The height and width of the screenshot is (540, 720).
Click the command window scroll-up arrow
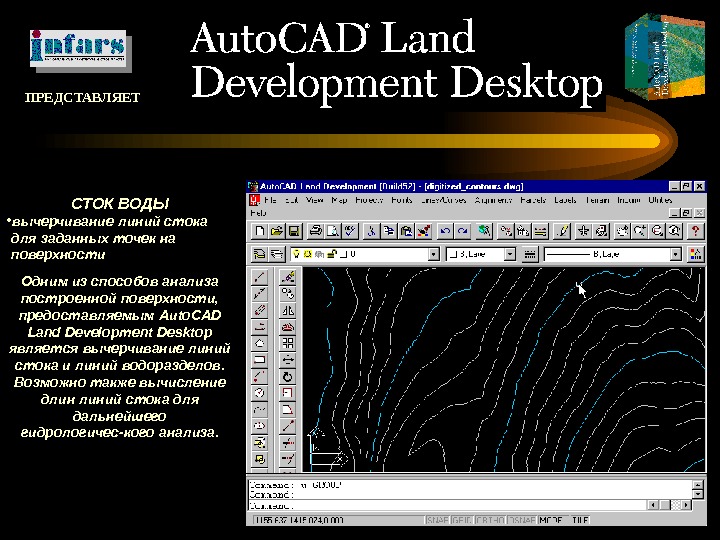click(698, 484)
